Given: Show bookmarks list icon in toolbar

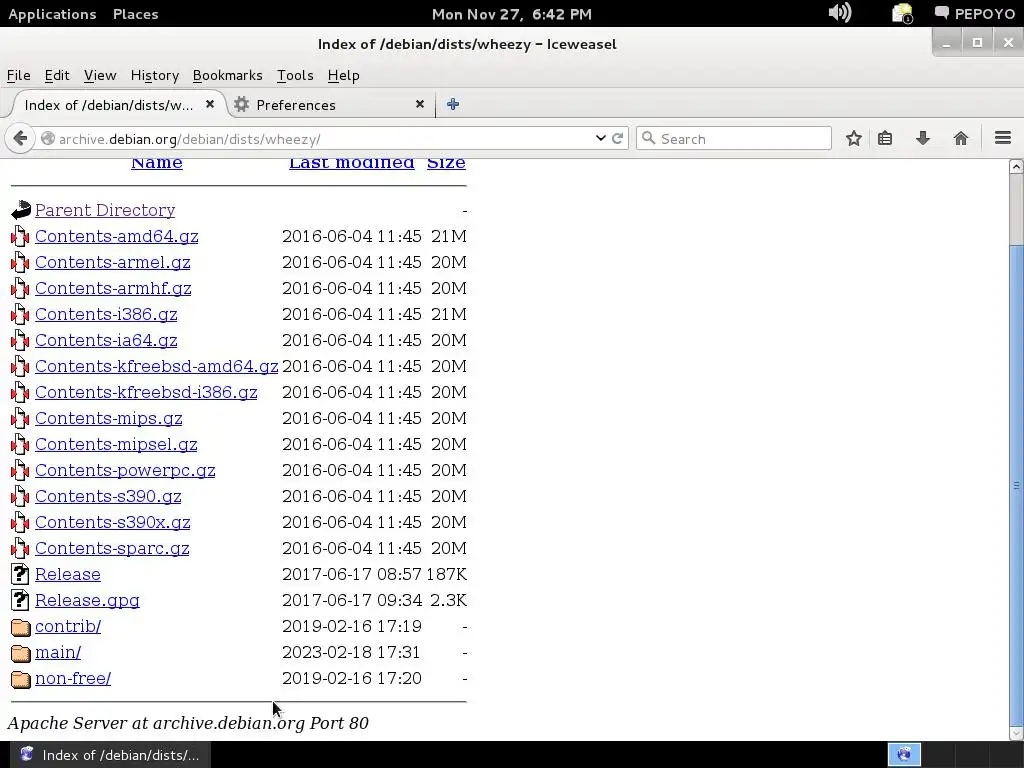Looking at the screenshot, I should pos(885,138).
